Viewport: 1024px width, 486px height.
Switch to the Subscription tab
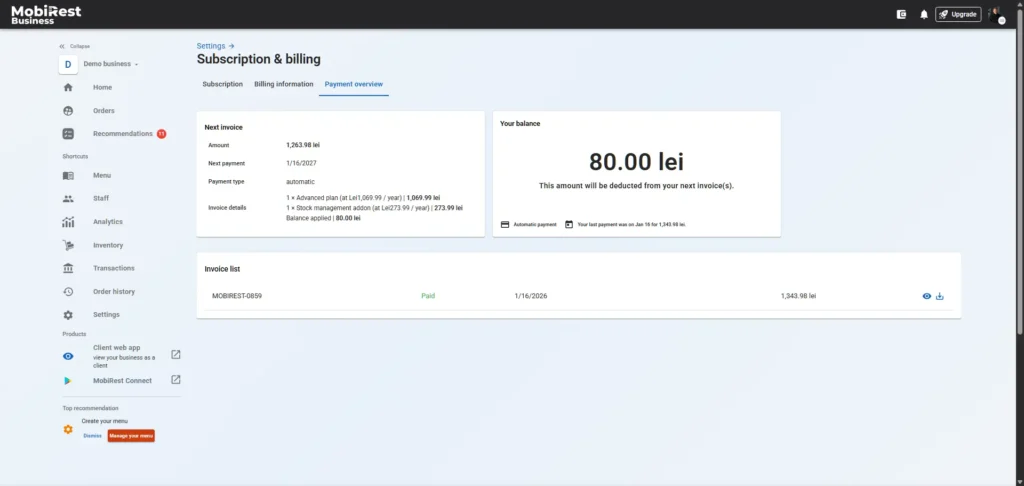(222, 84)
